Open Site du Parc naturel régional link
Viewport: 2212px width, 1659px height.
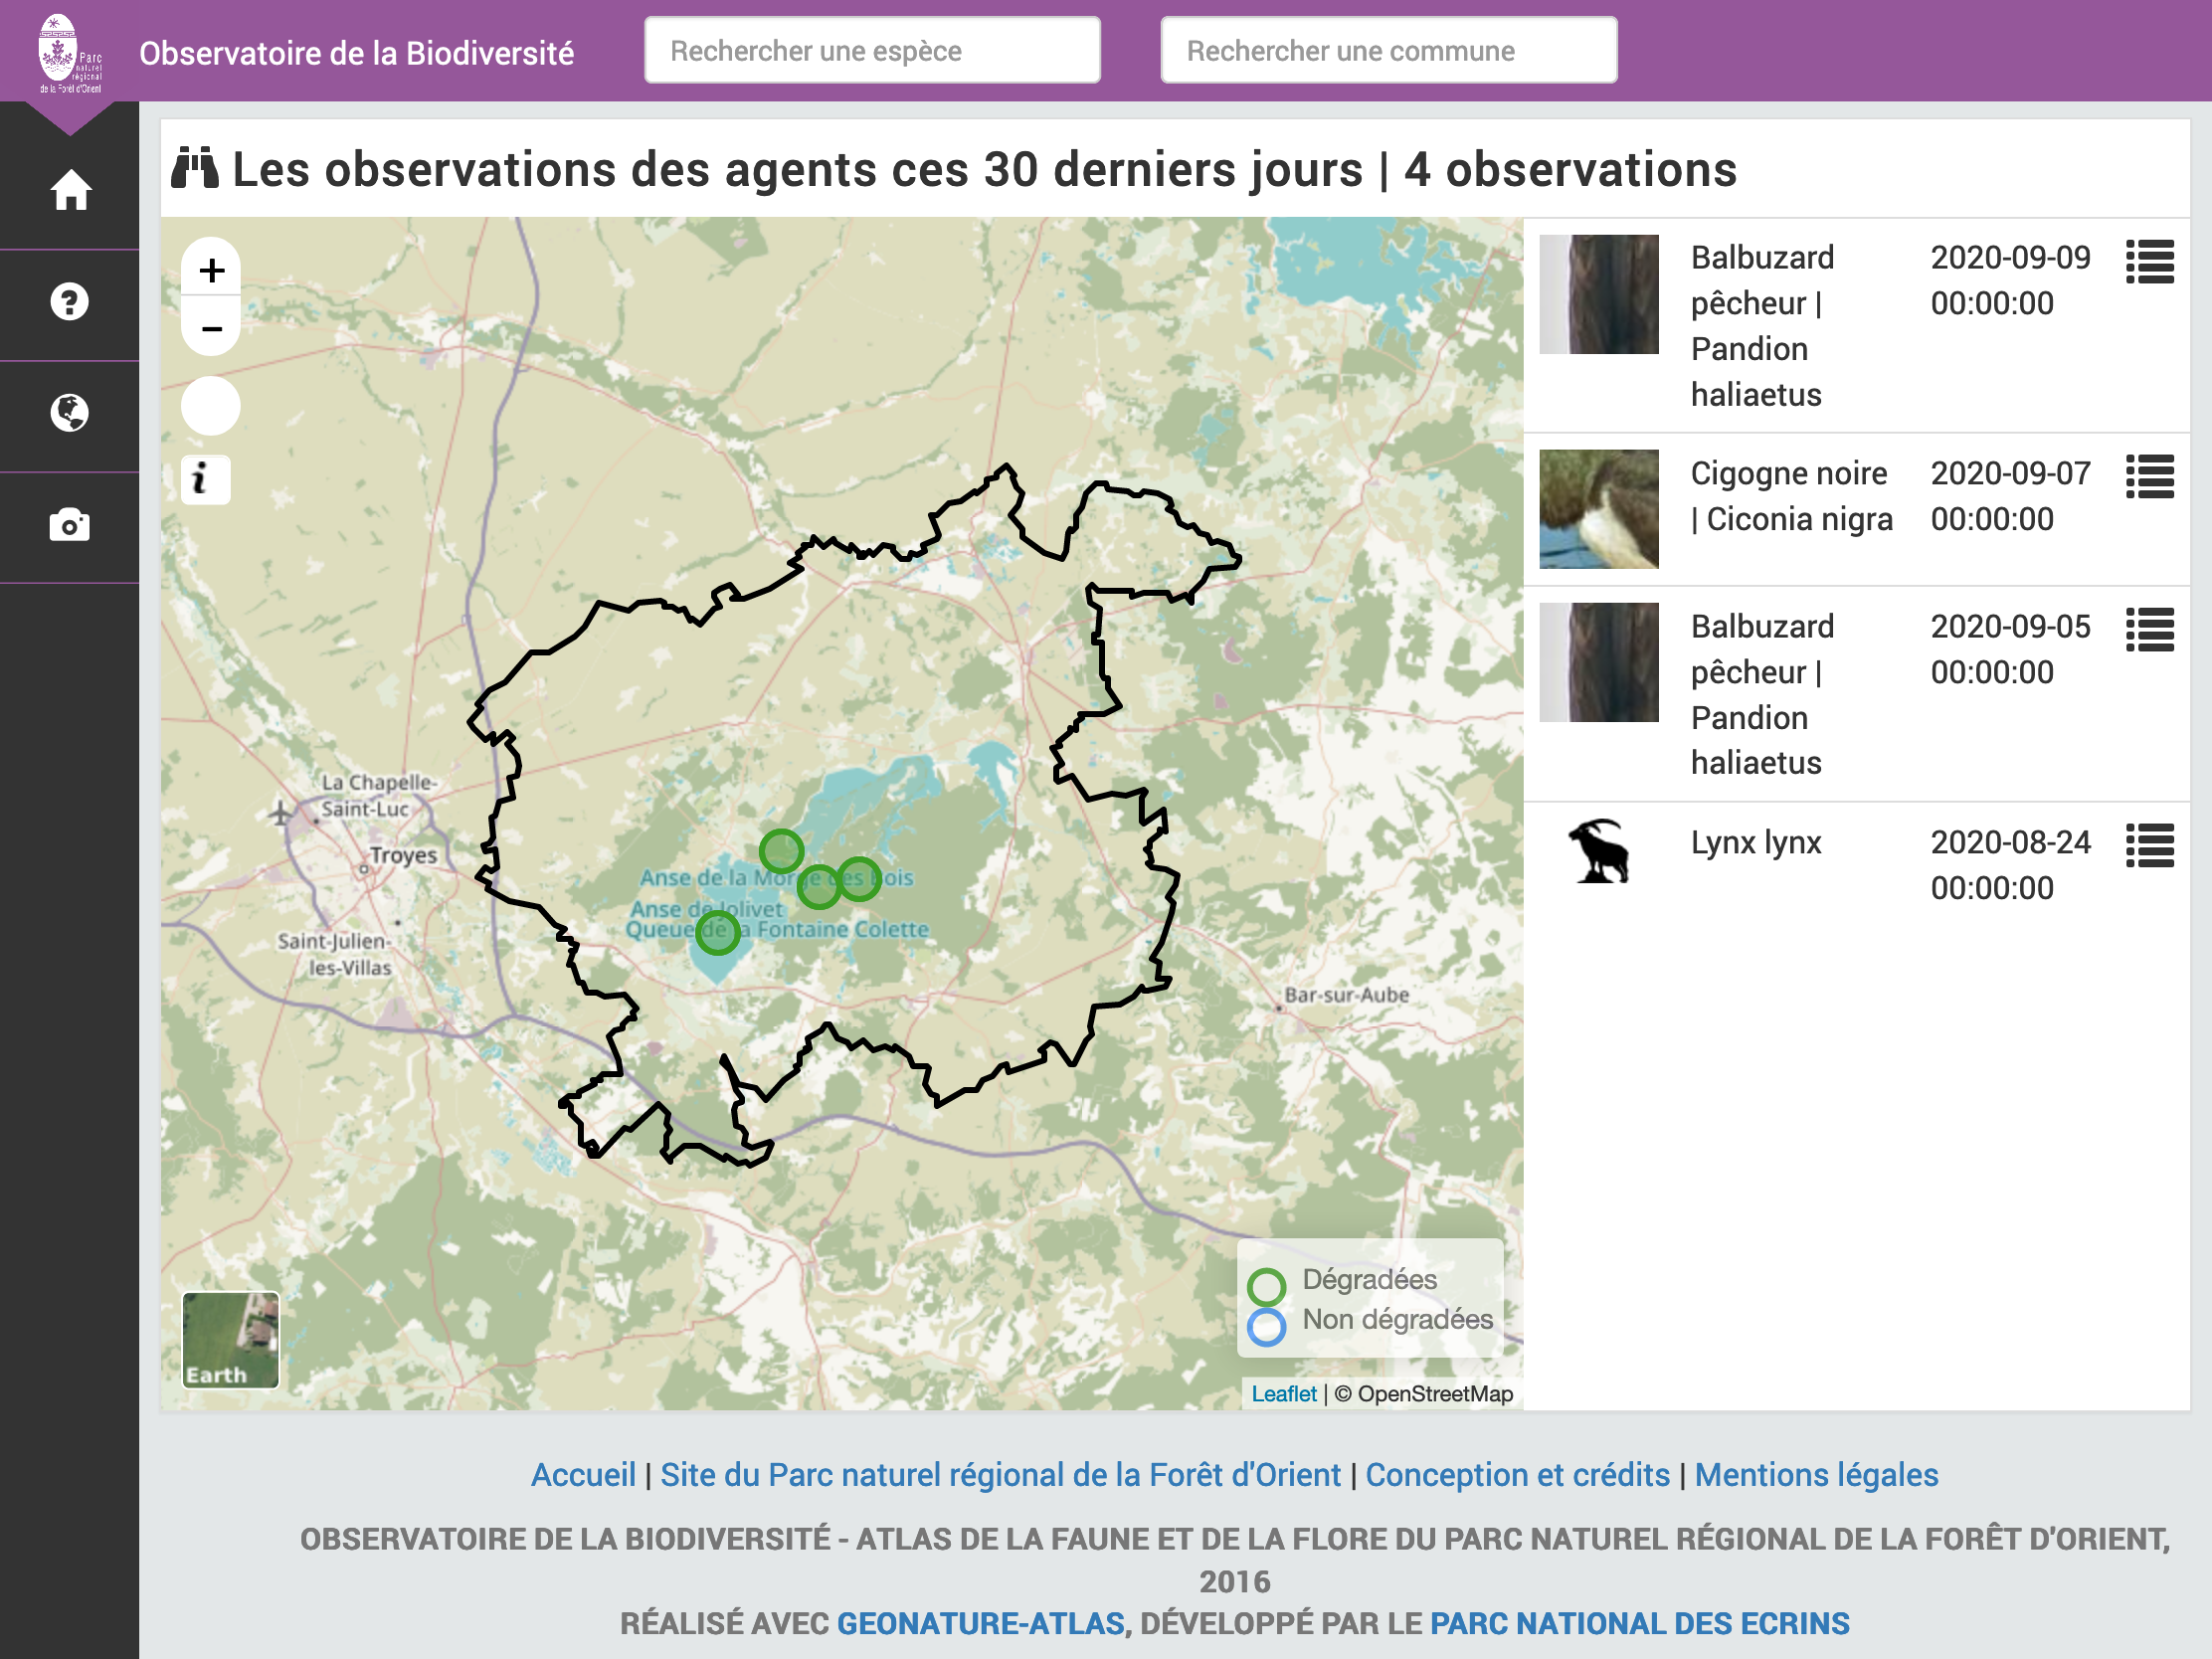[1000, 1475]
